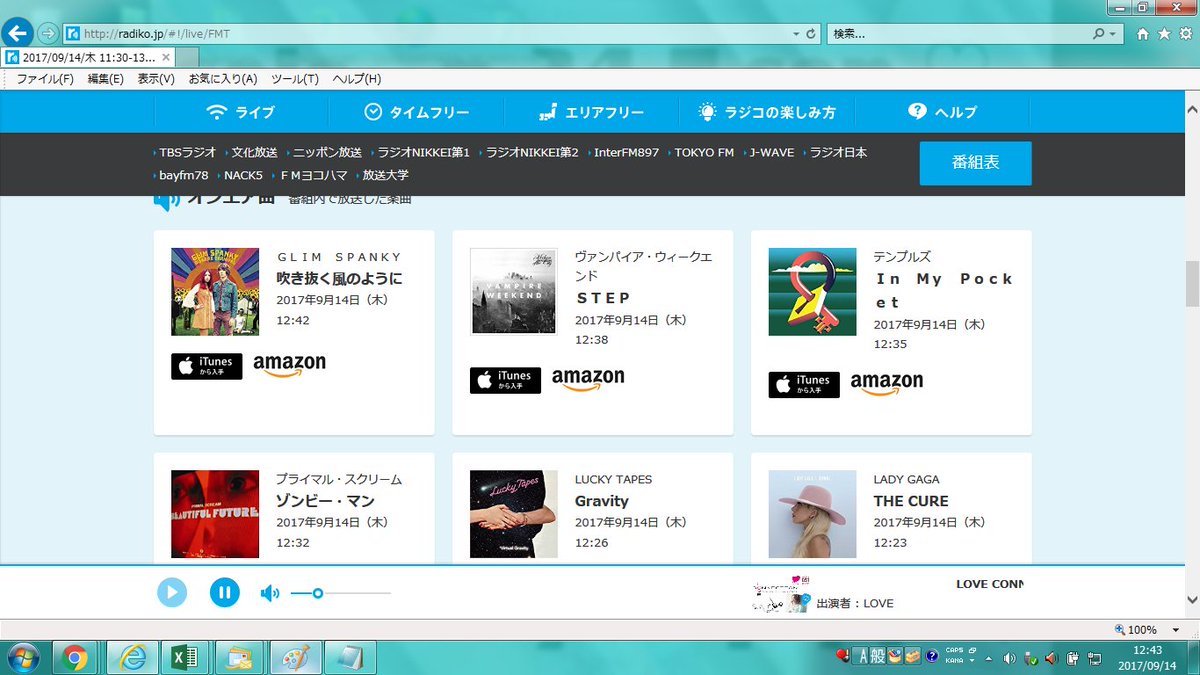Open the タイムフリー navigation tab
This screenshot has height=675, width=1200.
(416, 112)
